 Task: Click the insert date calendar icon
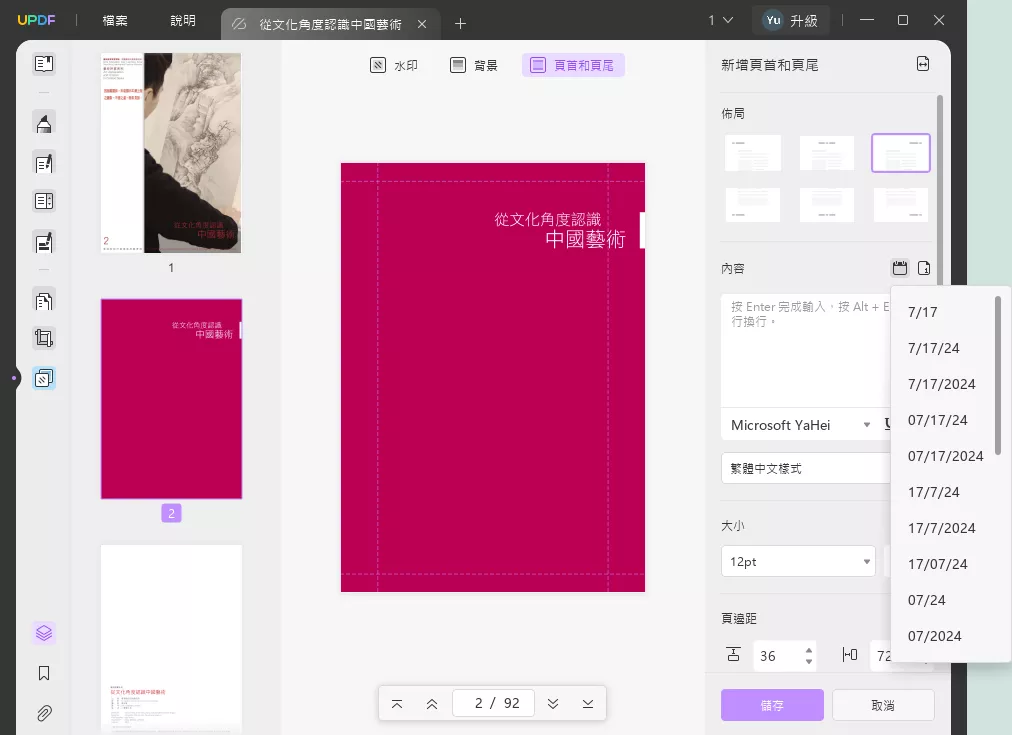(900, 268)
